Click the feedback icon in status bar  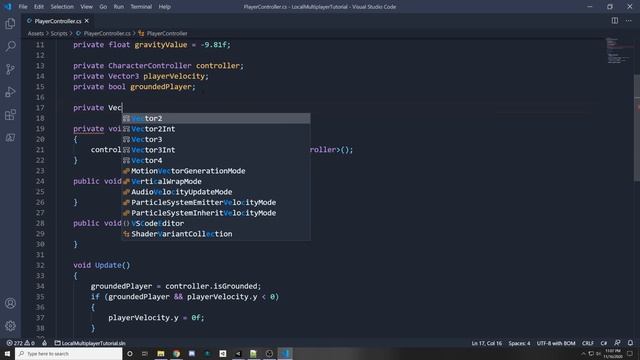coord(617,343)
